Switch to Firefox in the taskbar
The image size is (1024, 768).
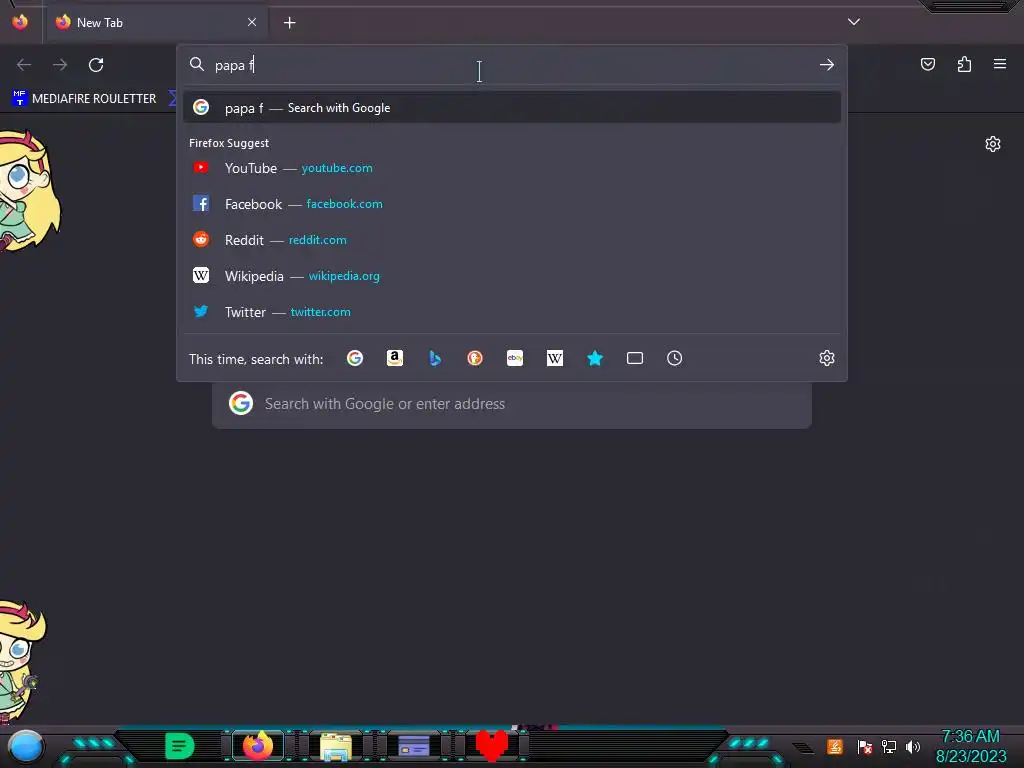(x=258, y=746)
